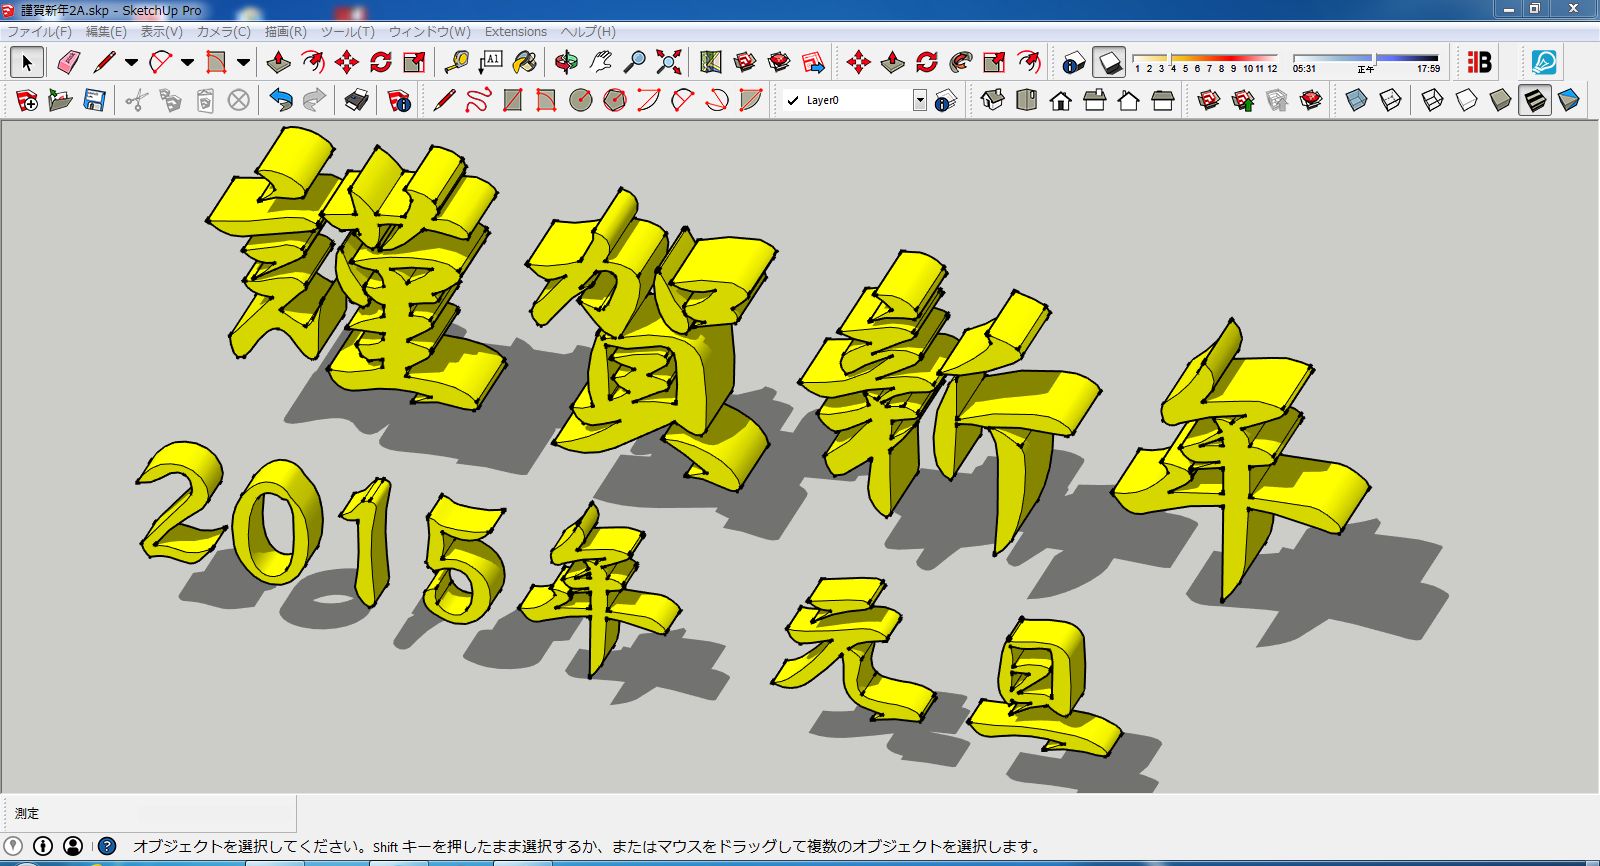This screenshot has width=1600, height=866.
Task: Open the Extensions menu
Action: (x=516, y=32)
